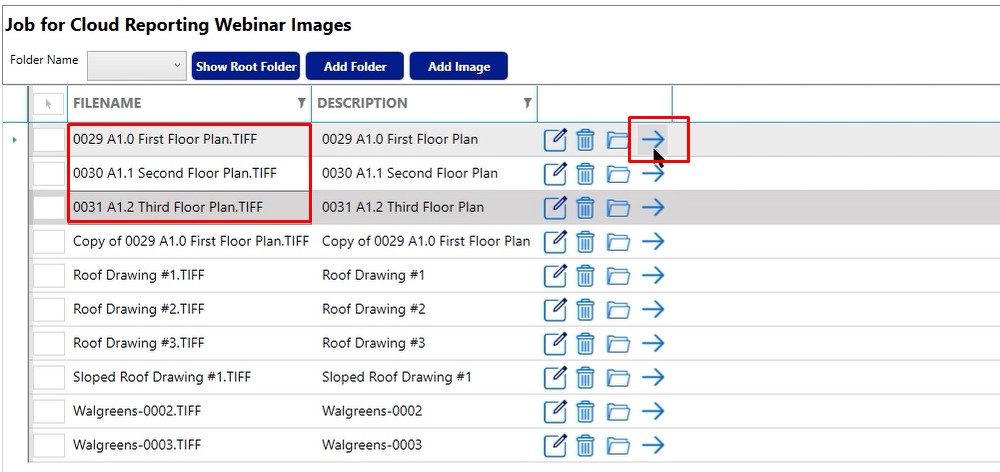Open folder icon for Roof Drawing #2
The width and height of the screenshot is (1000, 472).
pyautogui.click(x=617, y=309)
